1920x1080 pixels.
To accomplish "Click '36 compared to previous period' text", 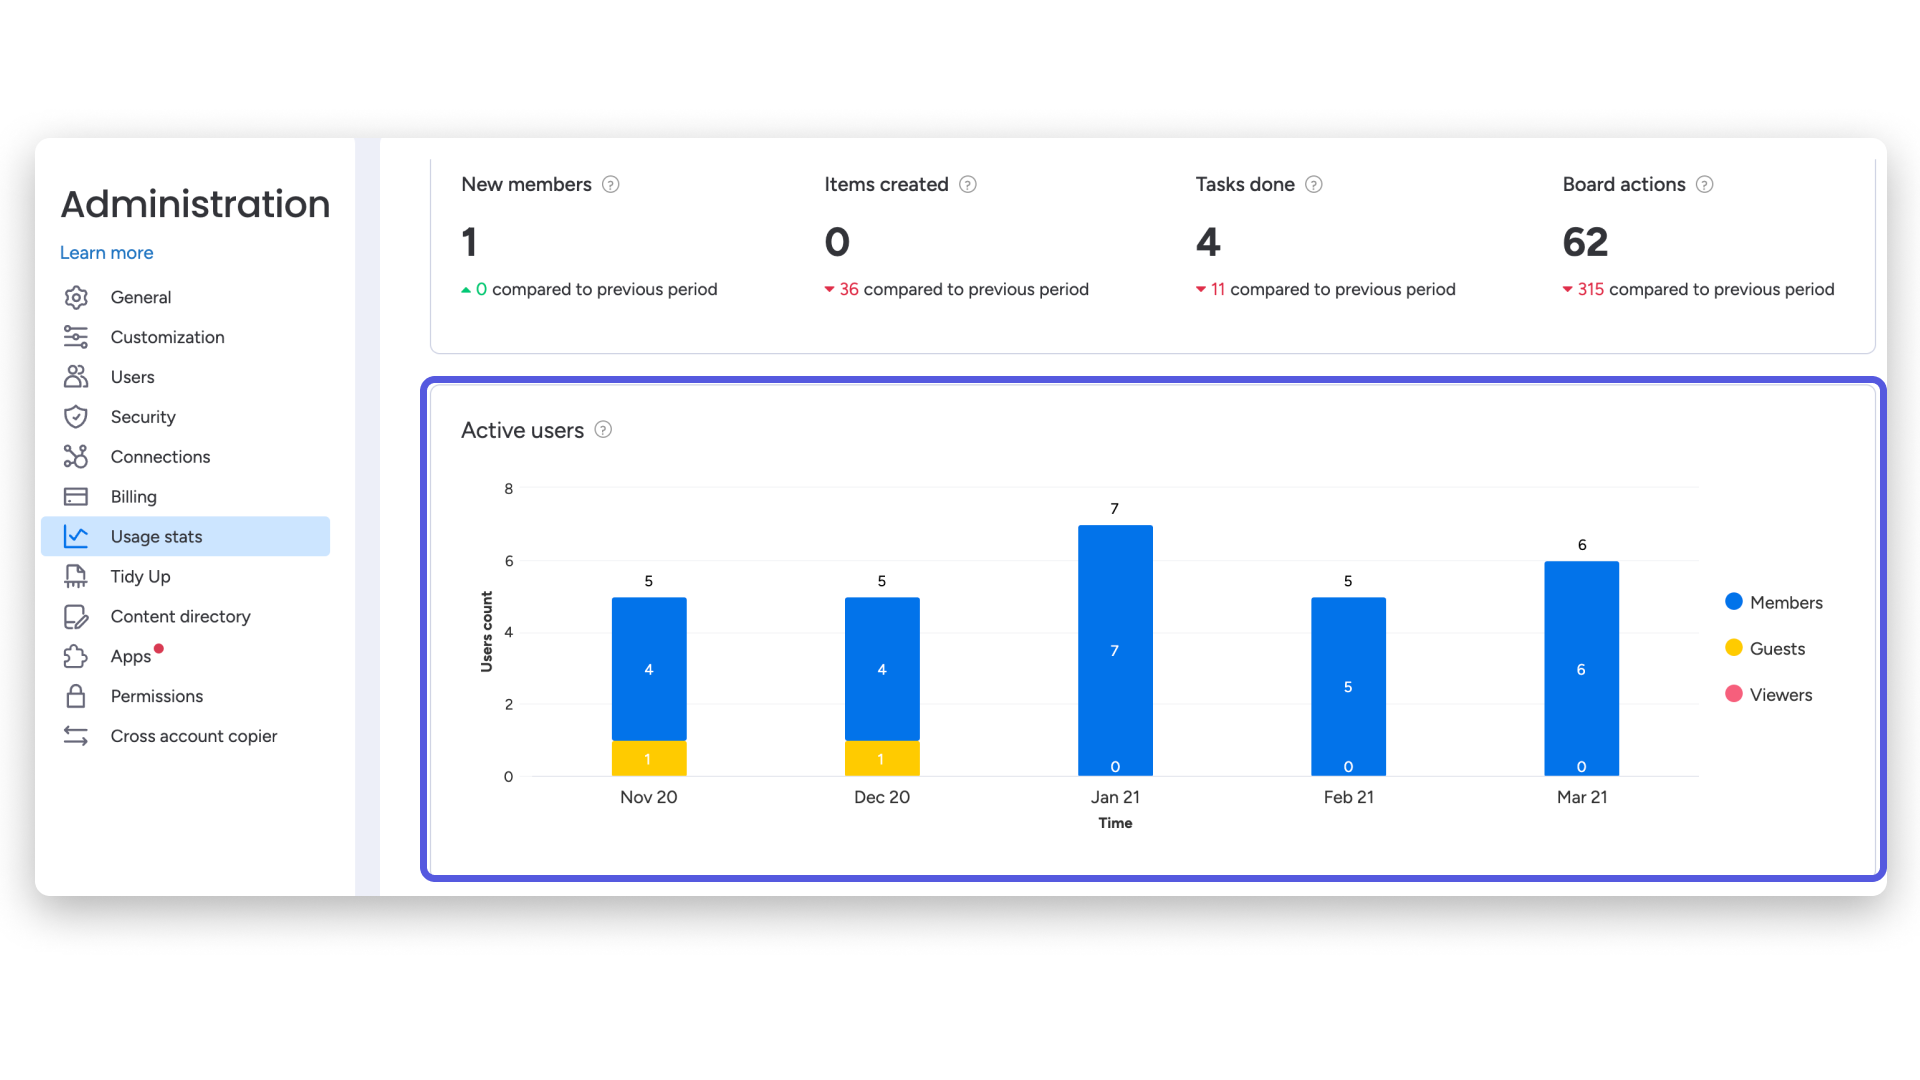I will click(x=964, y=289).
